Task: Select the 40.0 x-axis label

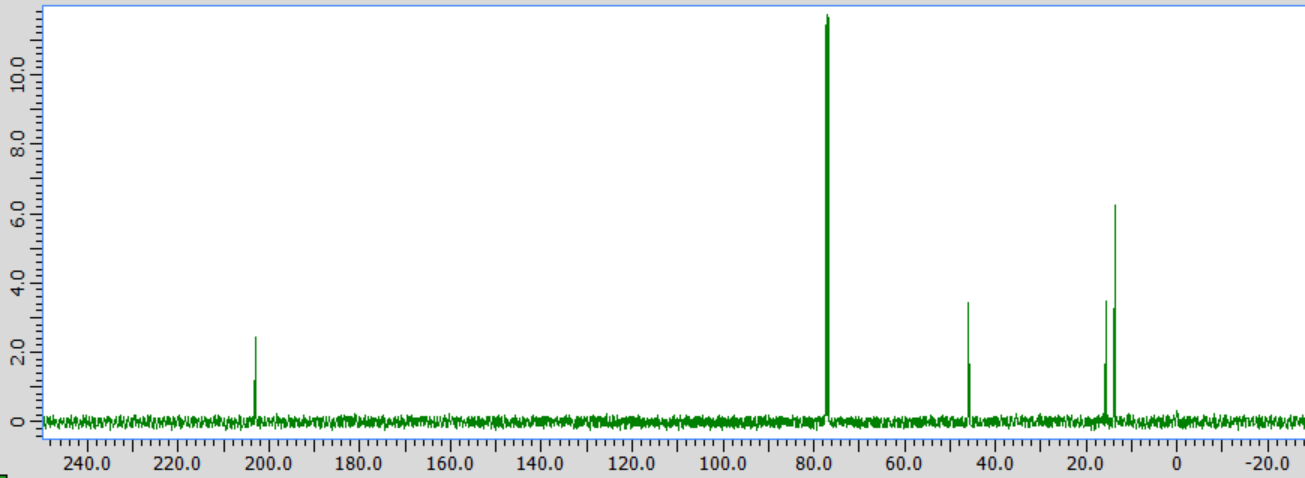Action: [x=995, y=464]
